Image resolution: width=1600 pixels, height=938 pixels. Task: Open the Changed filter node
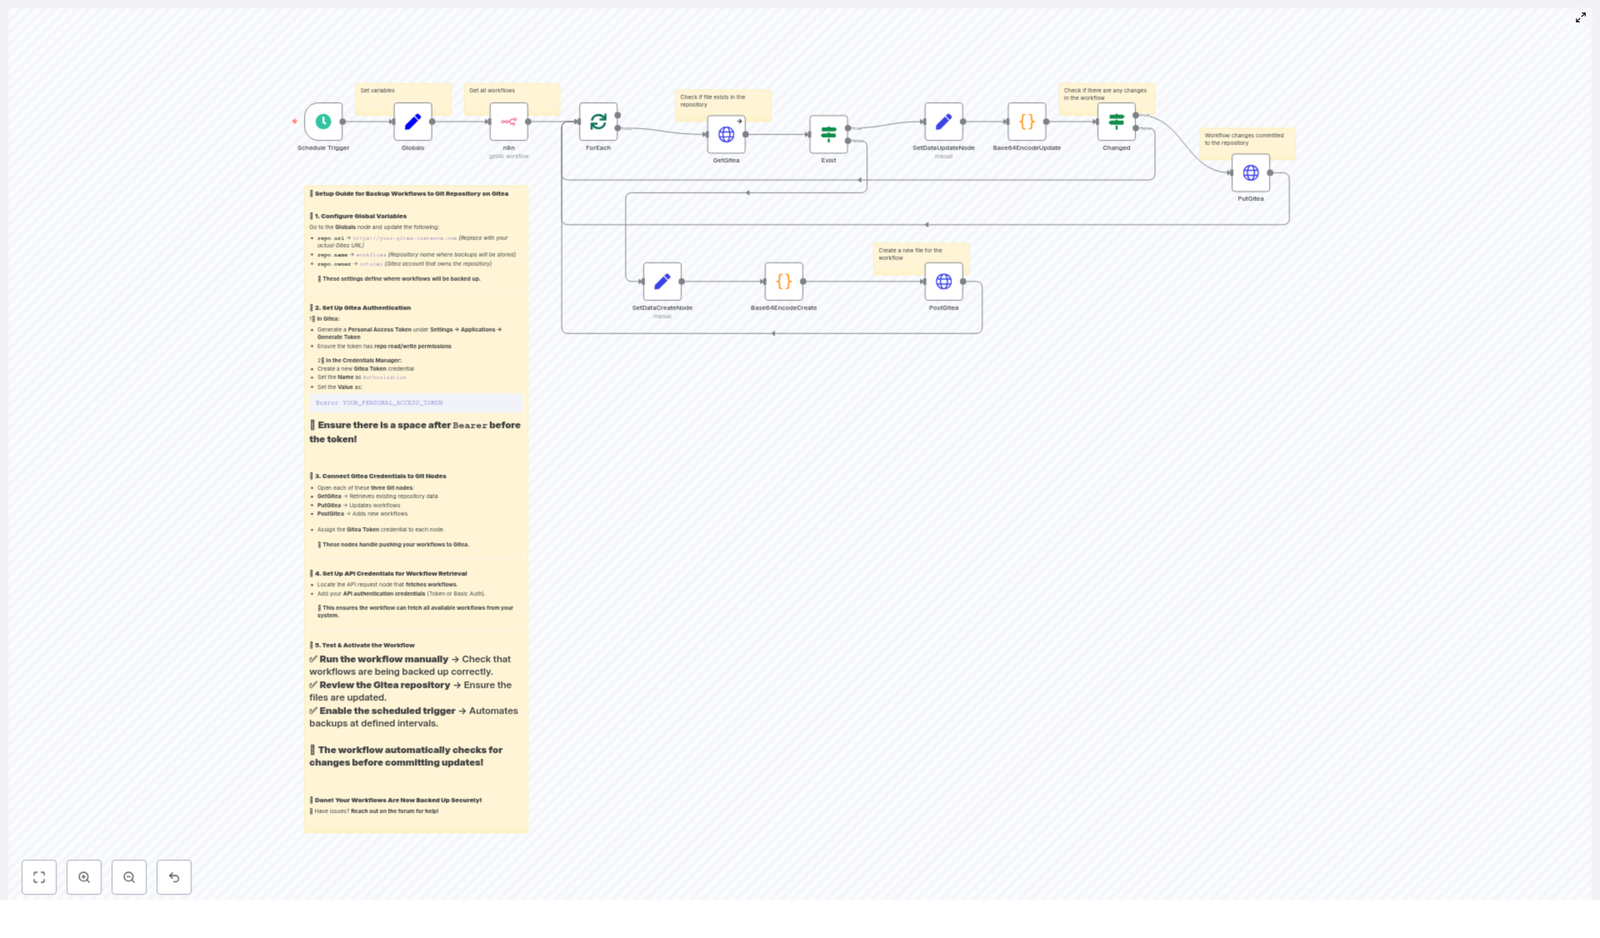[1115, 121]
